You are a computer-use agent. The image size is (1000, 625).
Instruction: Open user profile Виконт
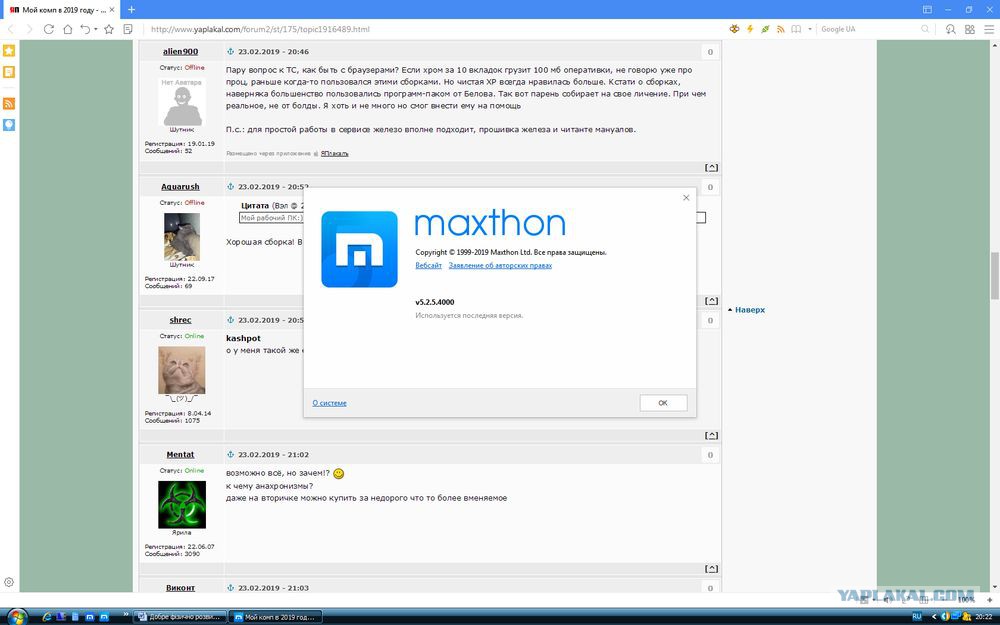(x=180, y=588)
